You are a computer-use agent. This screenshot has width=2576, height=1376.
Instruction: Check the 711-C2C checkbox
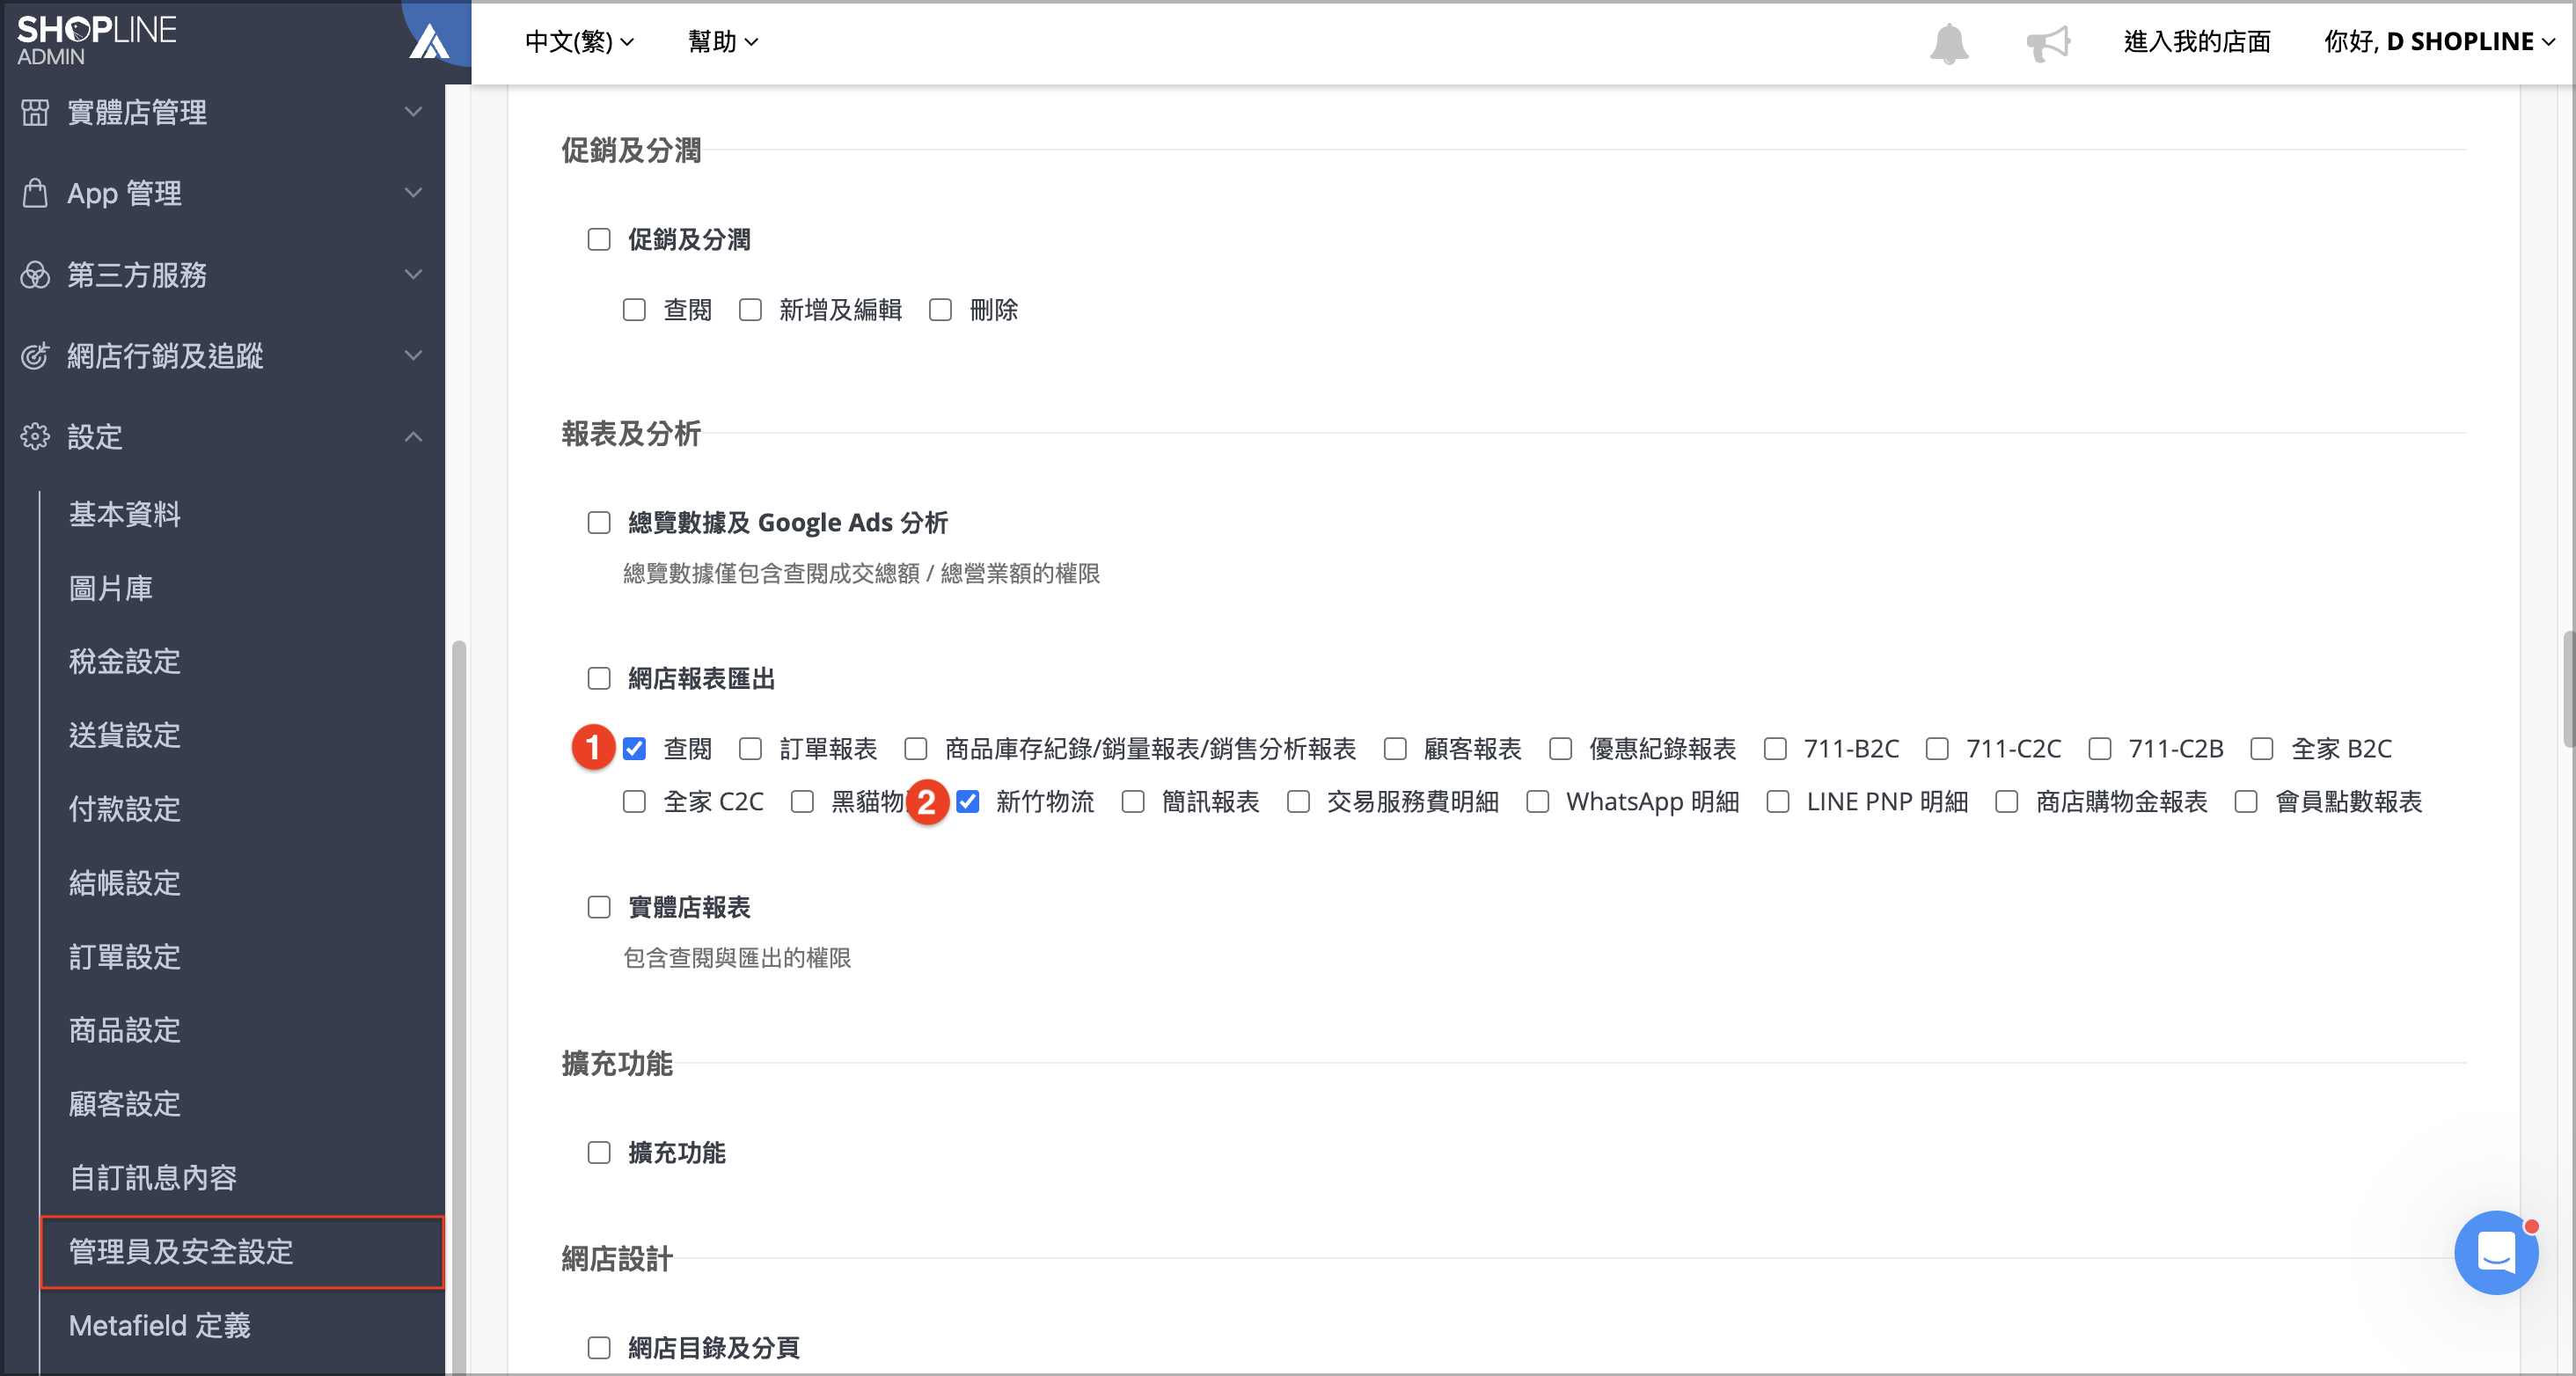pyautogui.click(x=1937, y=749)
